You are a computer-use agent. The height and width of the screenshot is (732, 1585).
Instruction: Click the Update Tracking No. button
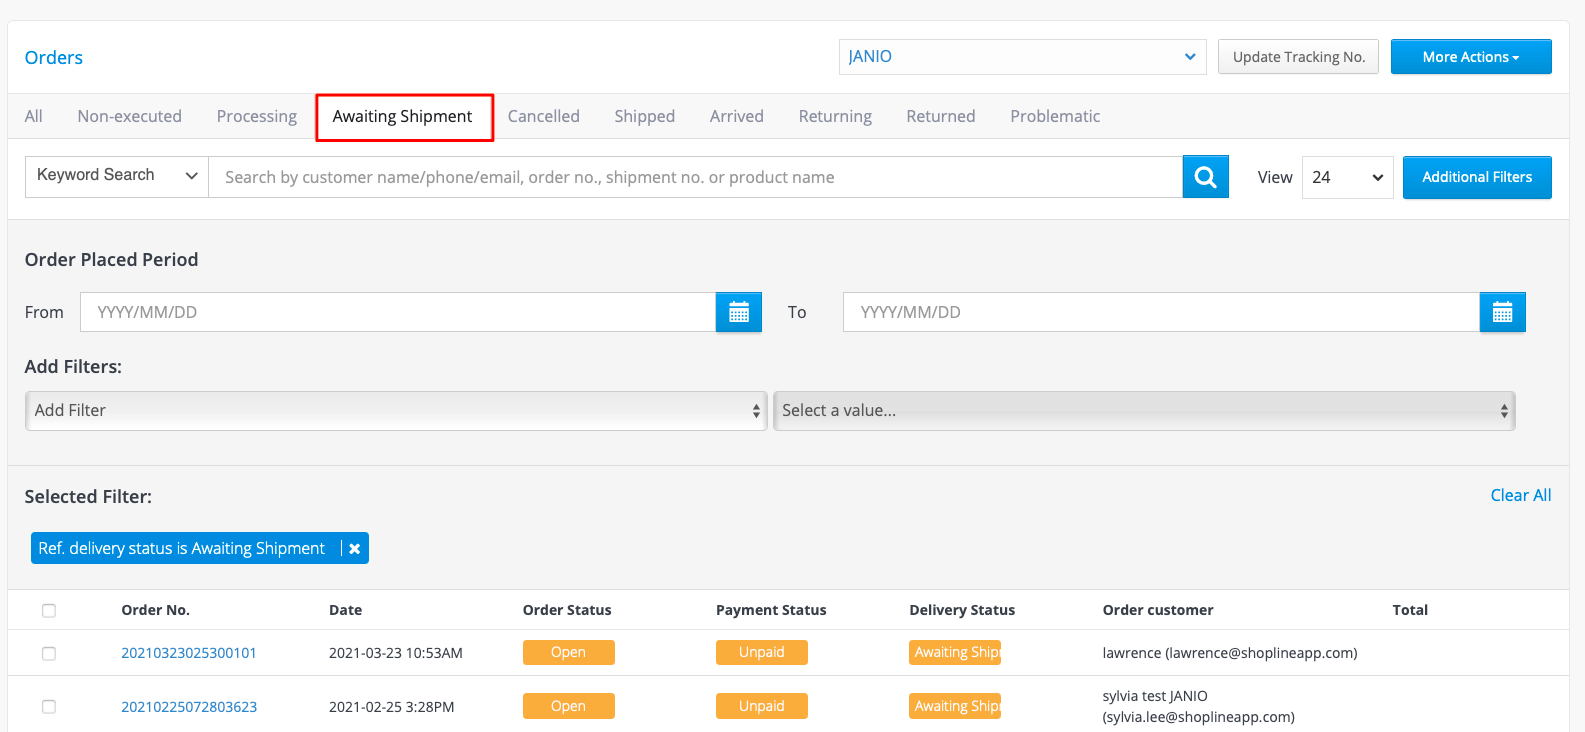coord(1298,57)
